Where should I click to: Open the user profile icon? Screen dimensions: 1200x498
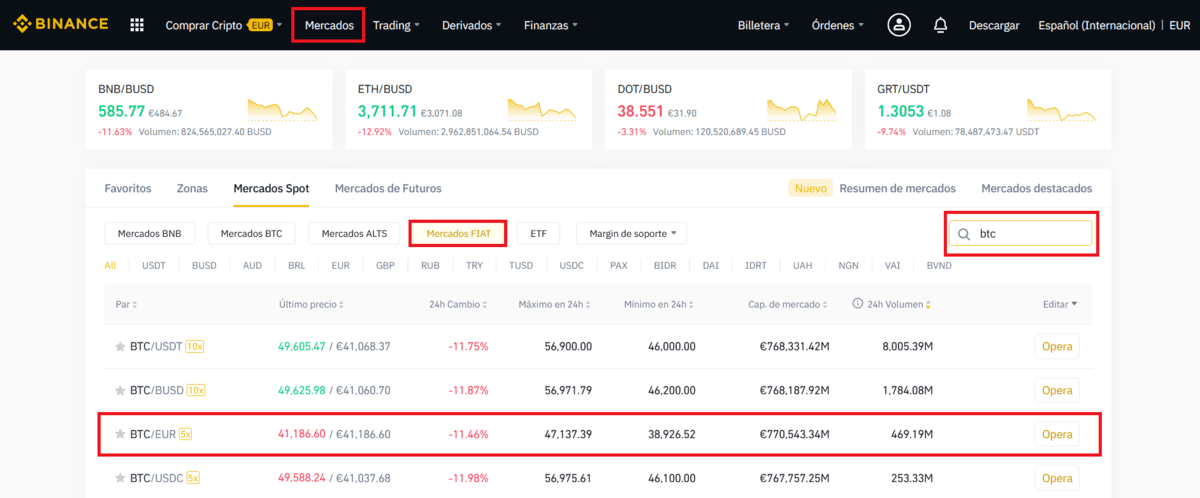(x=899, y=25)
